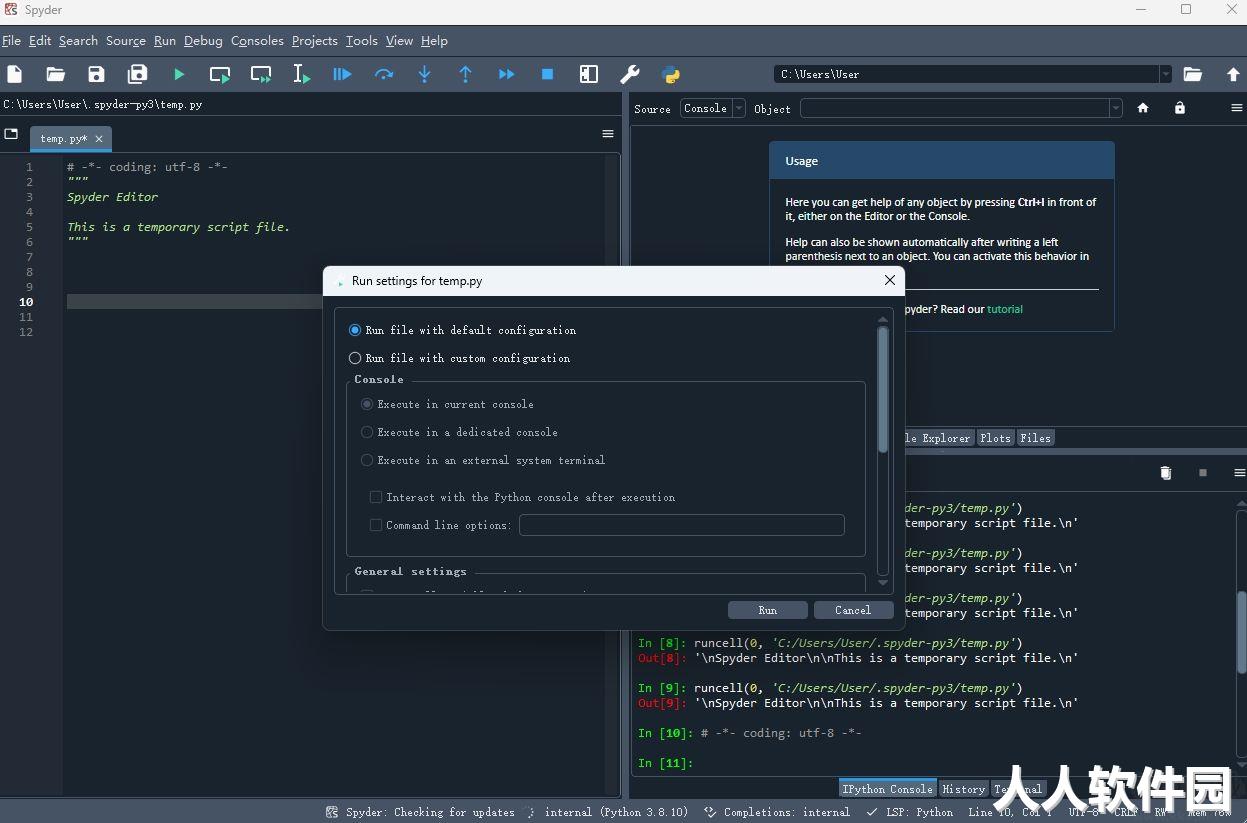Remove all variables console icon
Image resolution: width=1247 pixels, height=823 pixels.
coord(1165,473)
